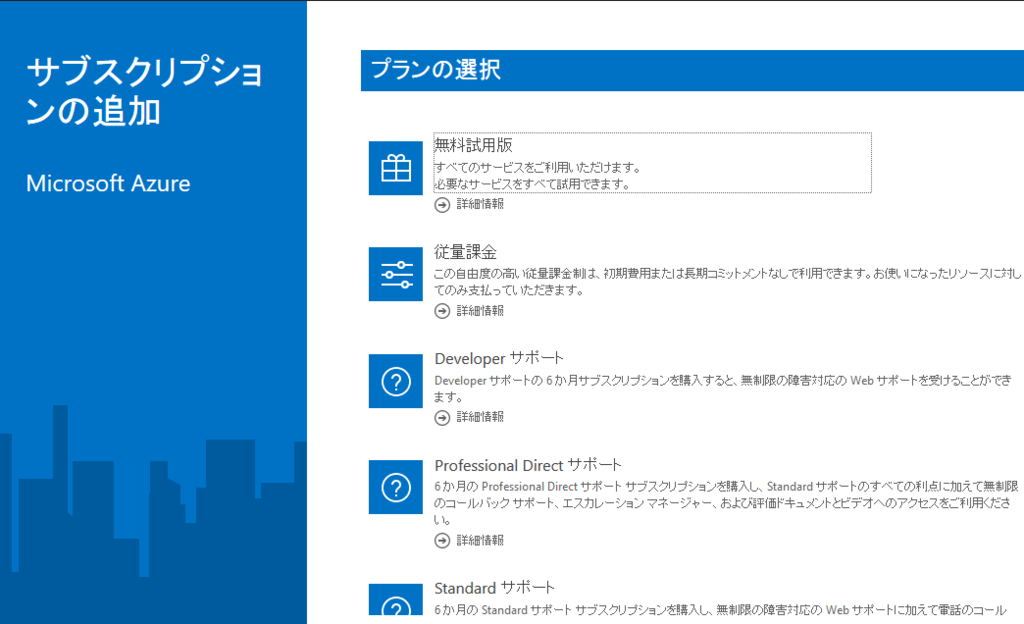Choose the Professional Direct サポート plan title
1024x624 pixels.
coord(528,465)
